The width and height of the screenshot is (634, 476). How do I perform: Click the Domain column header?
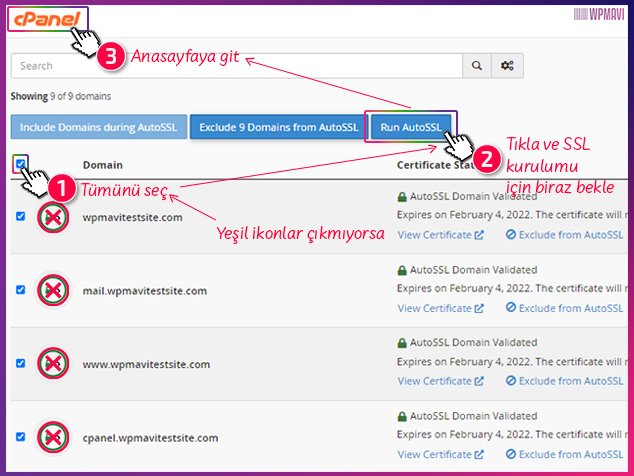click(103, 165)
